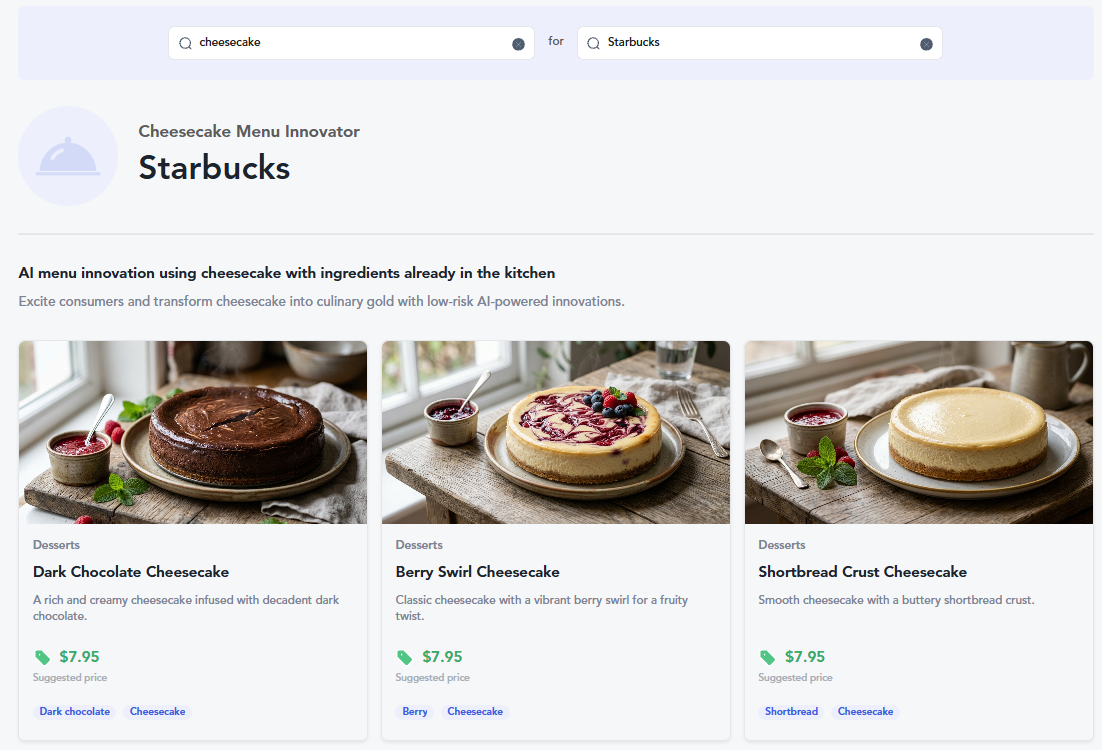Click Cheesecake tag under Berry Swirl card
Screen dimensions: 1102x750
(475, 711)
